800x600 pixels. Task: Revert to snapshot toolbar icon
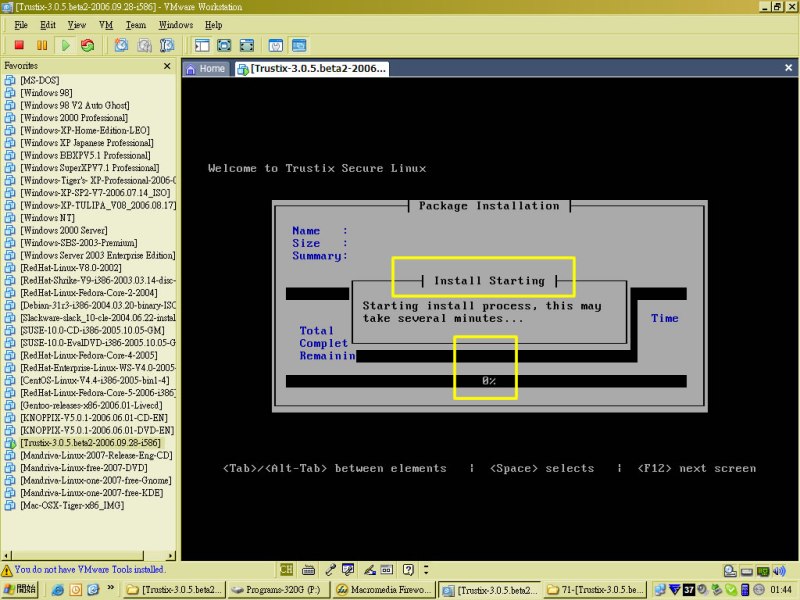point(144,45)
